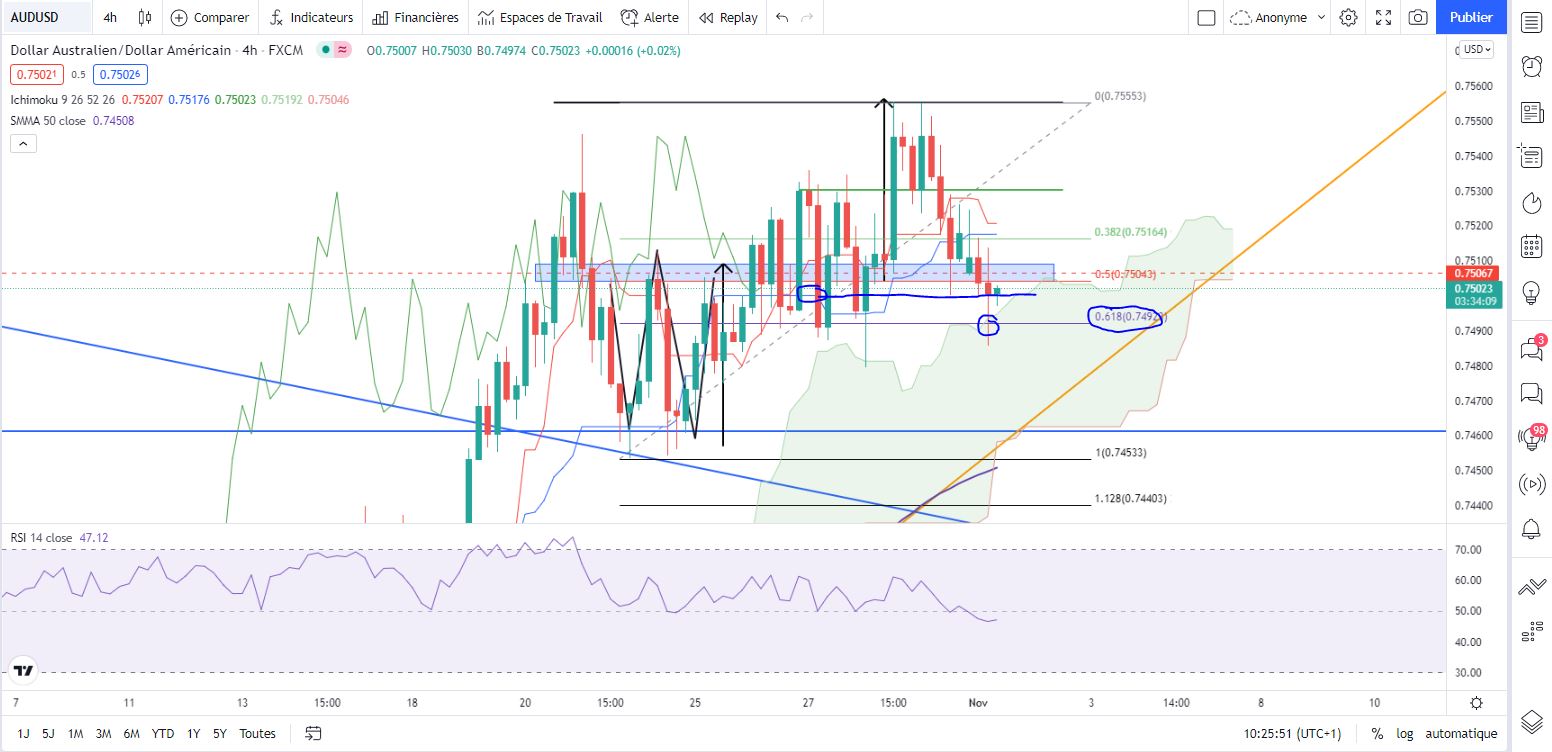Open the Indicateurs menu
Image resolution: width=1552 pixels, height=752 pixels.
[x=311, y=17]
